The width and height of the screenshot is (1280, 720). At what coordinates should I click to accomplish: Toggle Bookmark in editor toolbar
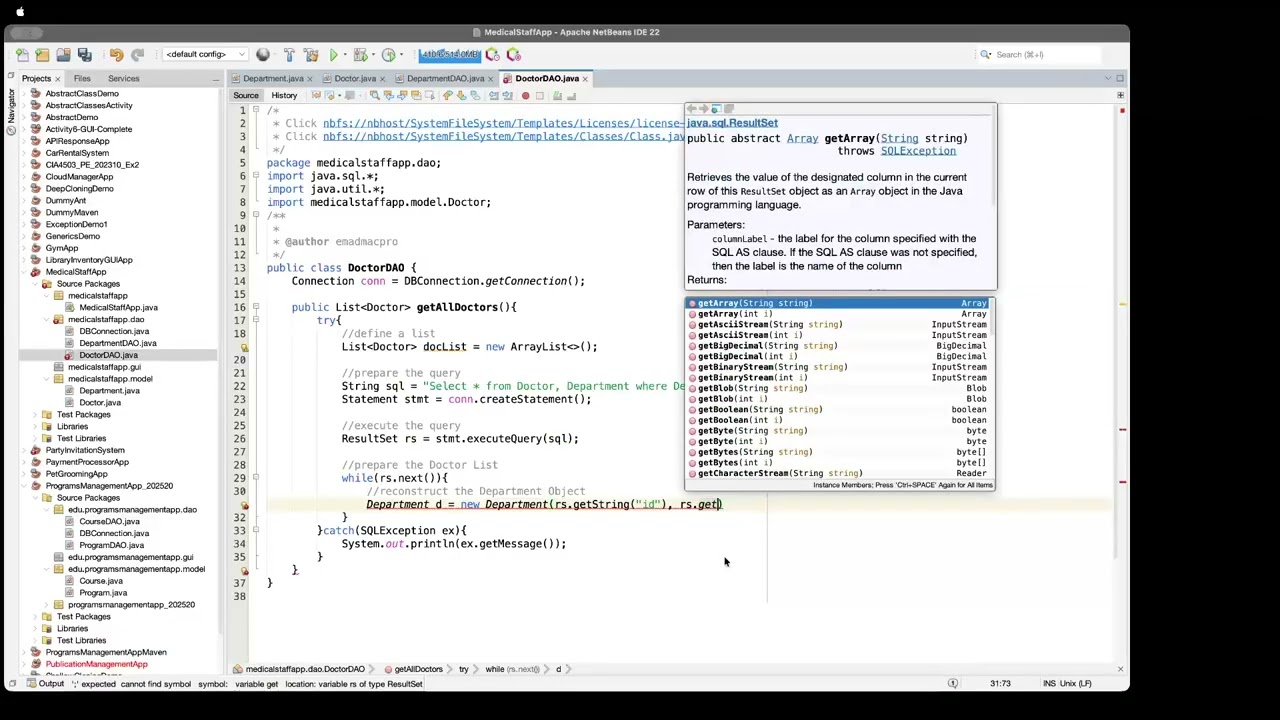pos(474,96)
